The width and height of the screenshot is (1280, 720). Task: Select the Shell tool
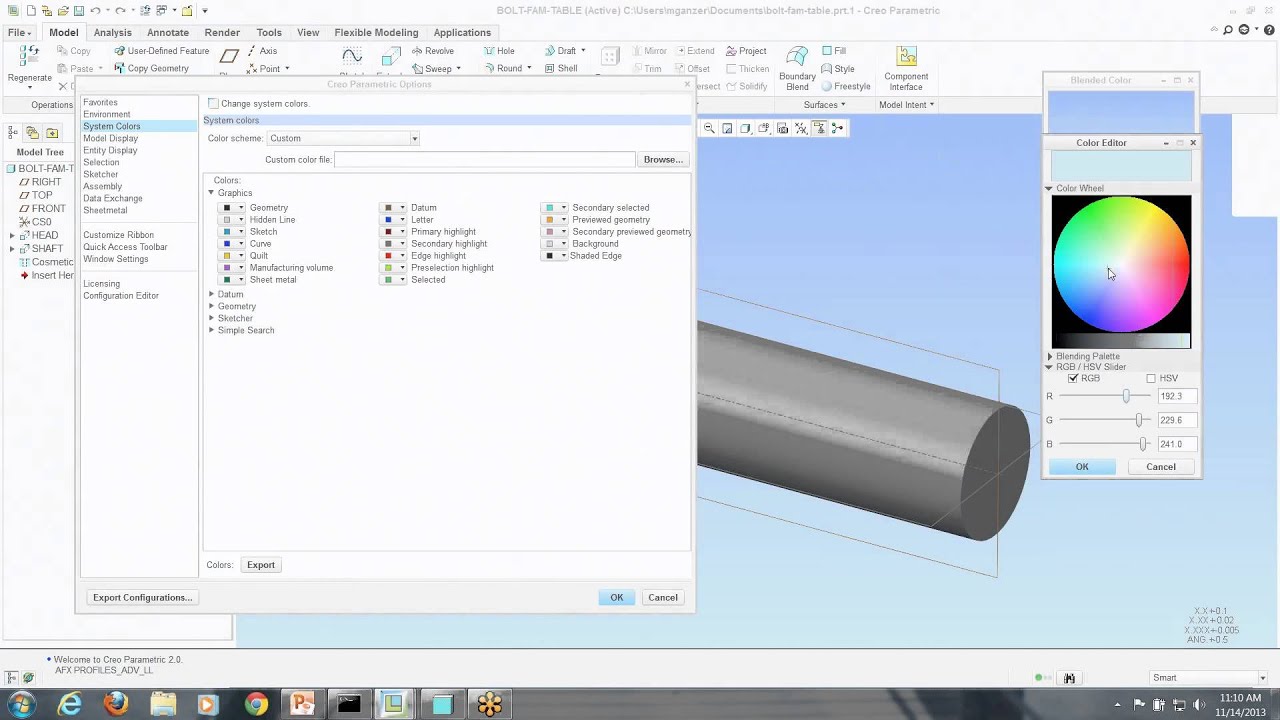click(x=560, y=69)
